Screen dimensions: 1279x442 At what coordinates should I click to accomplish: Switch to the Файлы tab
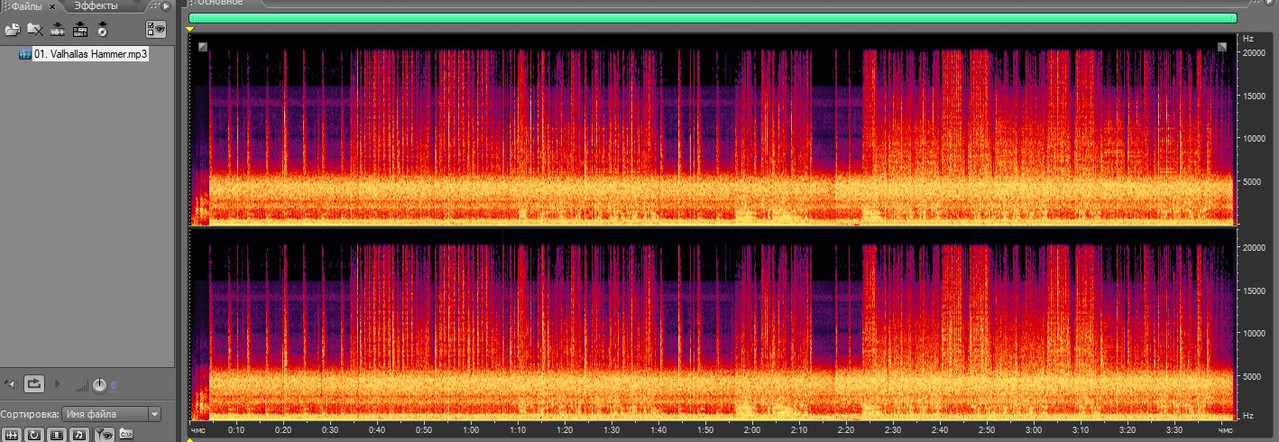pos(26,6)
